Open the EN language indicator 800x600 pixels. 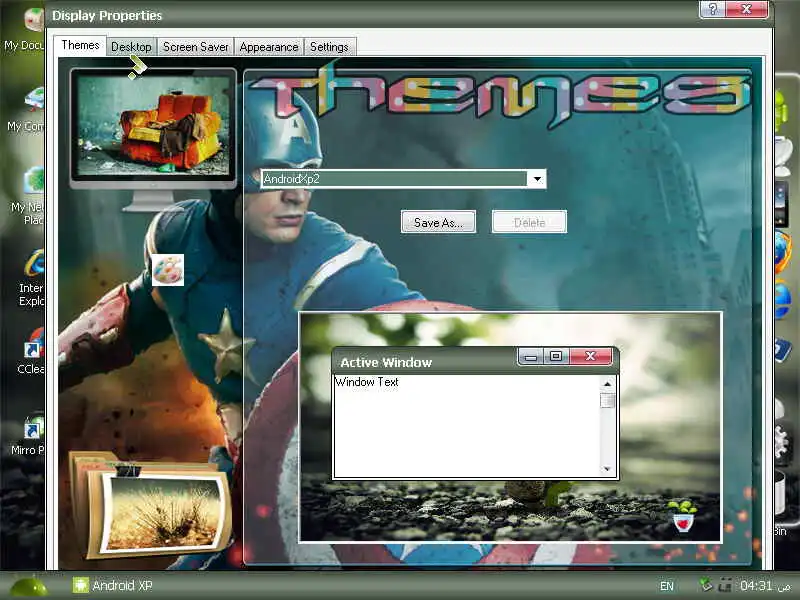[x=666, y=586]
